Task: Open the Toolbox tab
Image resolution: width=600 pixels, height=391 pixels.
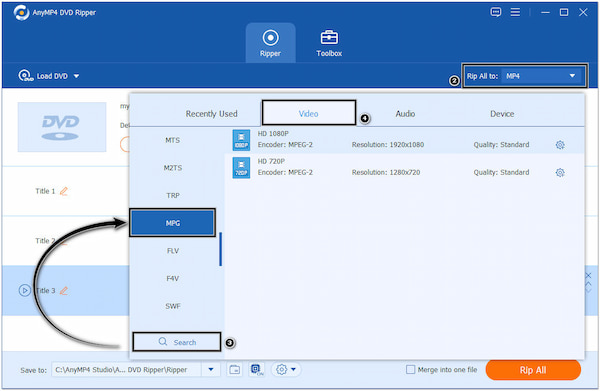Action: tap(329, 43)
